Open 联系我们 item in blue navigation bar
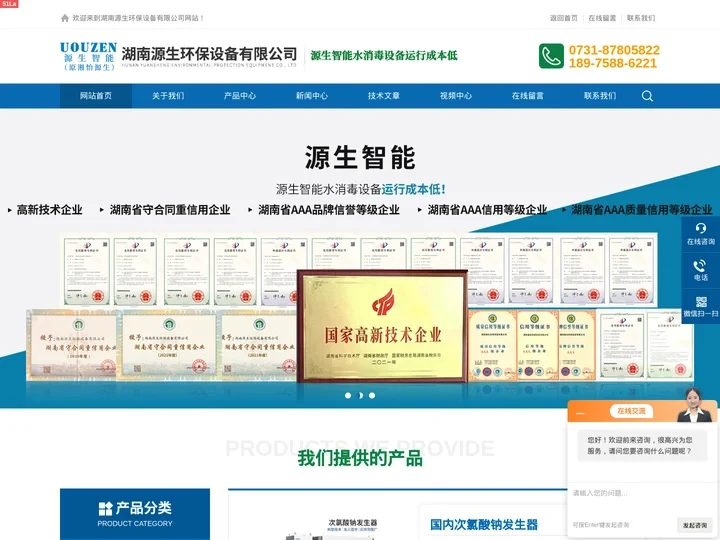The width and height of the screenshot is (720, 540). coord(600,96)
